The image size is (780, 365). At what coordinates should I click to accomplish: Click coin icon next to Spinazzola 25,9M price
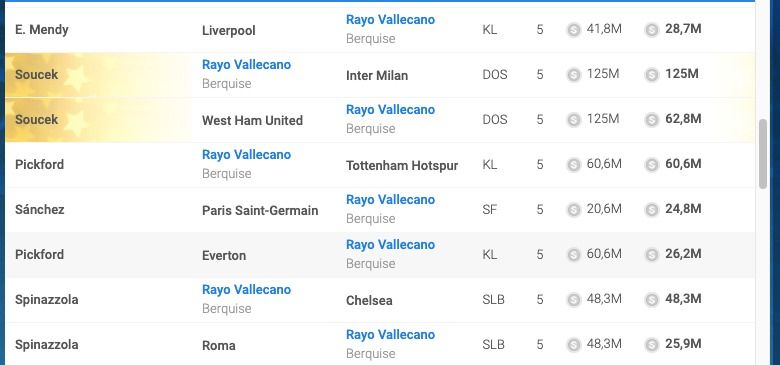tap(652, 345)
